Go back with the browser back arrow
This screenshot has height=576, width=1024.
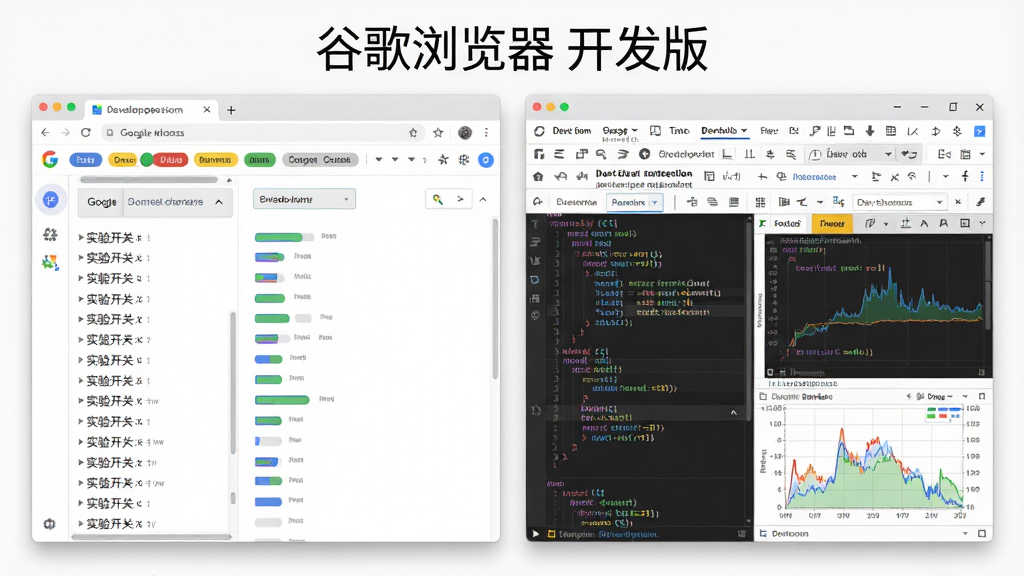tap(45, 133)
